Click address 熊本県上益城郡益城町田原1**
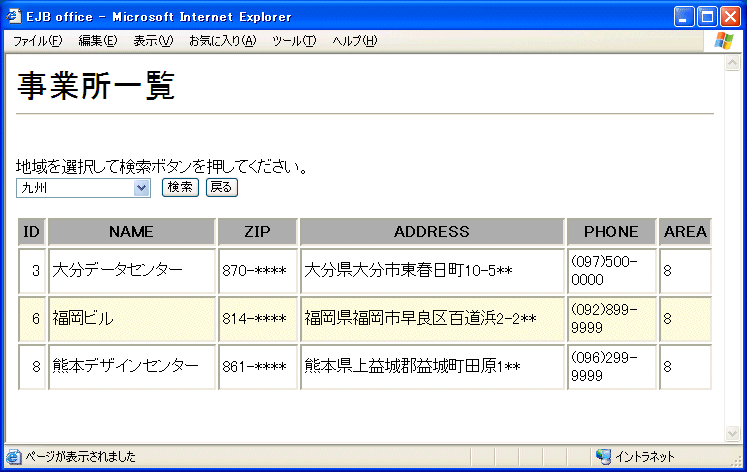The width and height of the screenshot is (747, 472). [x=412, y=366]
